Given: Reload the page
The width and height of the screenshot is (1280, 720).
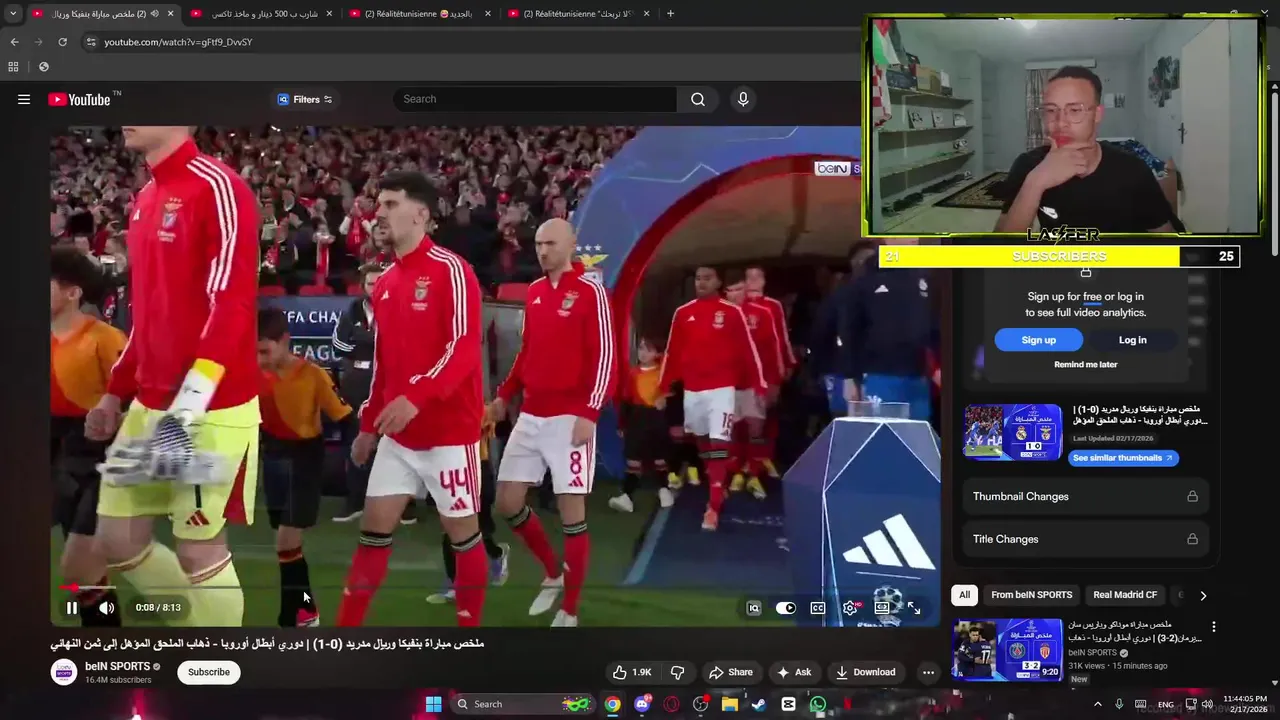Looking at the screenshot, I should [62, 42].
